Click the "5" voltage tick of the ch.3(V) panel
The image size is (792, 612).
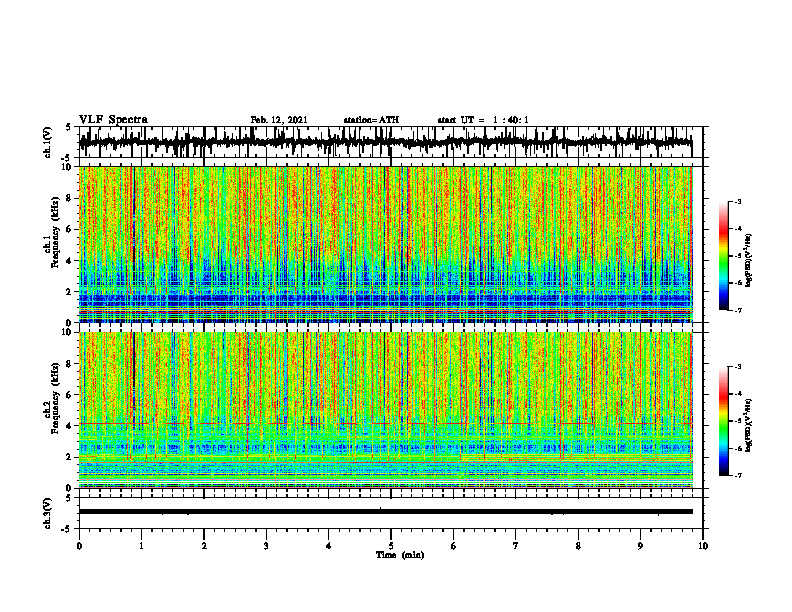68,498
